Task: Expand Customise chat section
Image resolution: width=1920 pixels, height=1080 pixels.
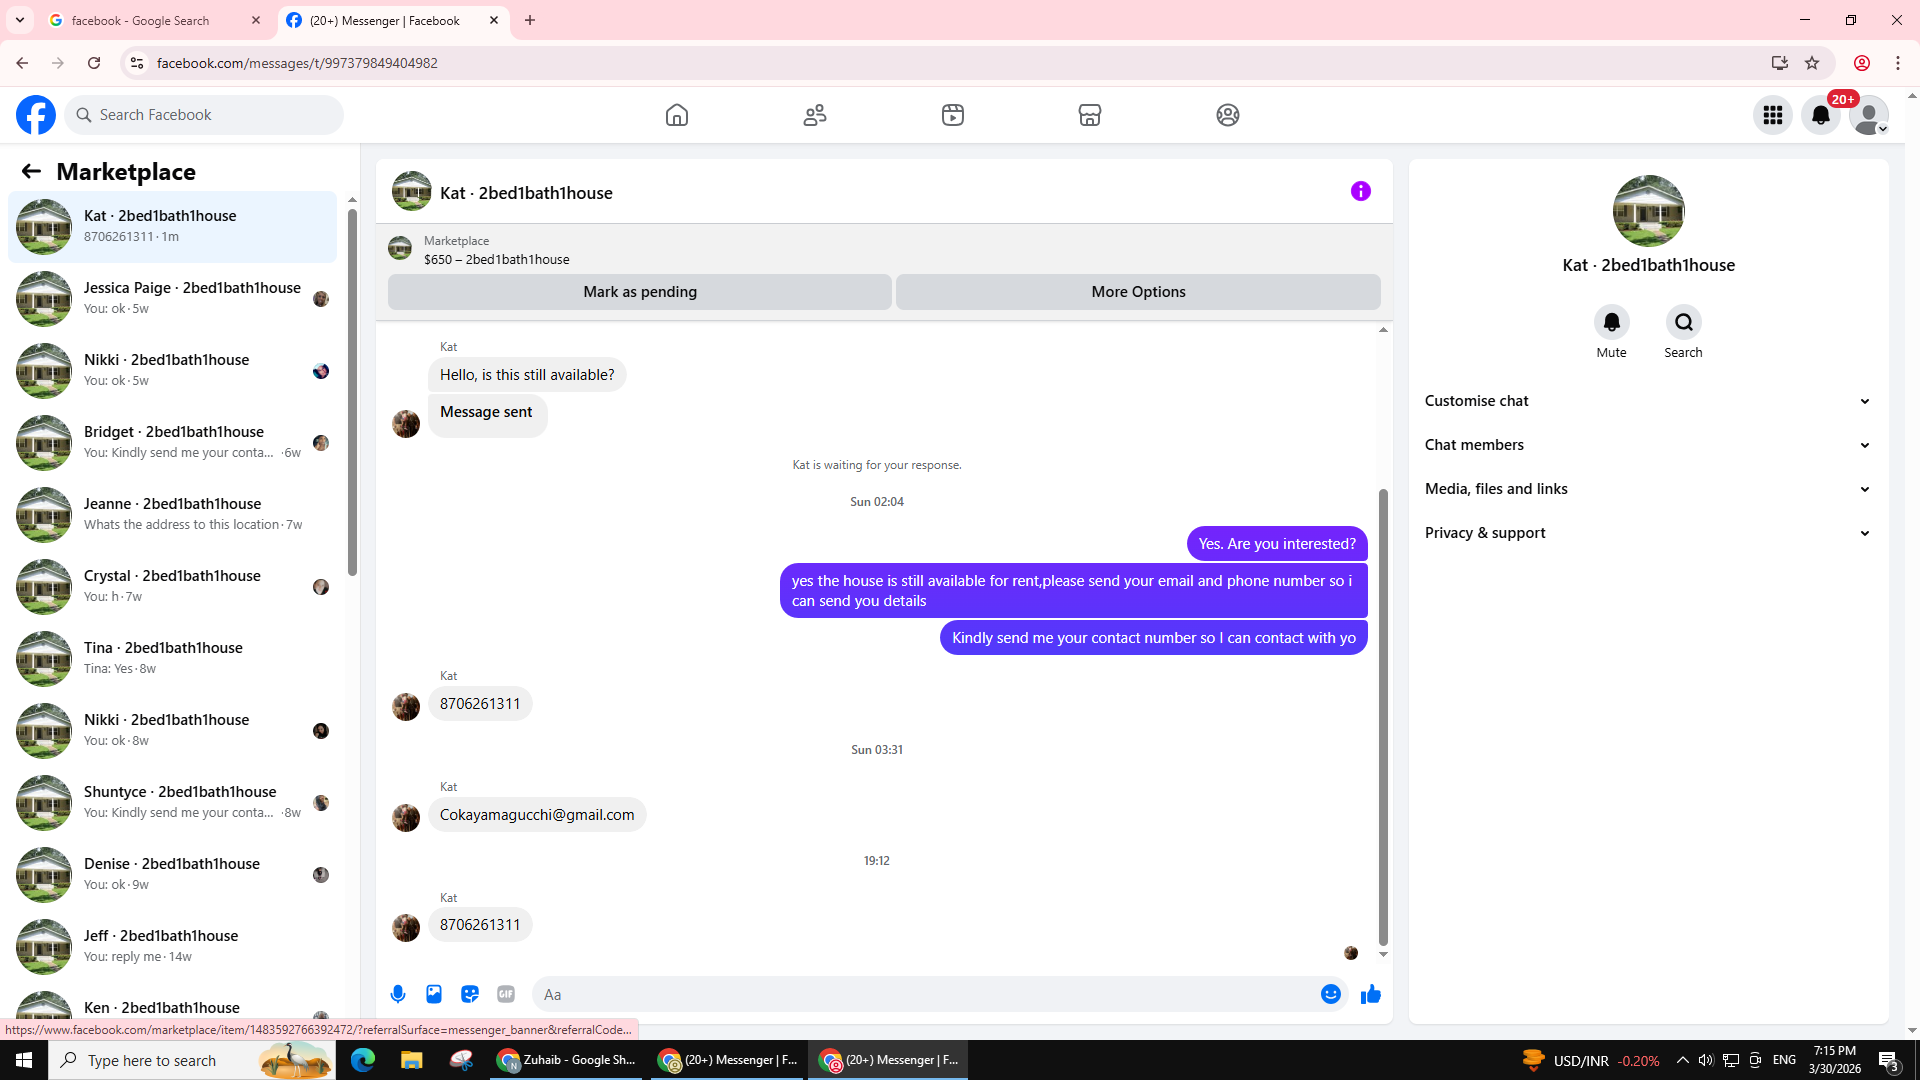Action: [1647, 401]
